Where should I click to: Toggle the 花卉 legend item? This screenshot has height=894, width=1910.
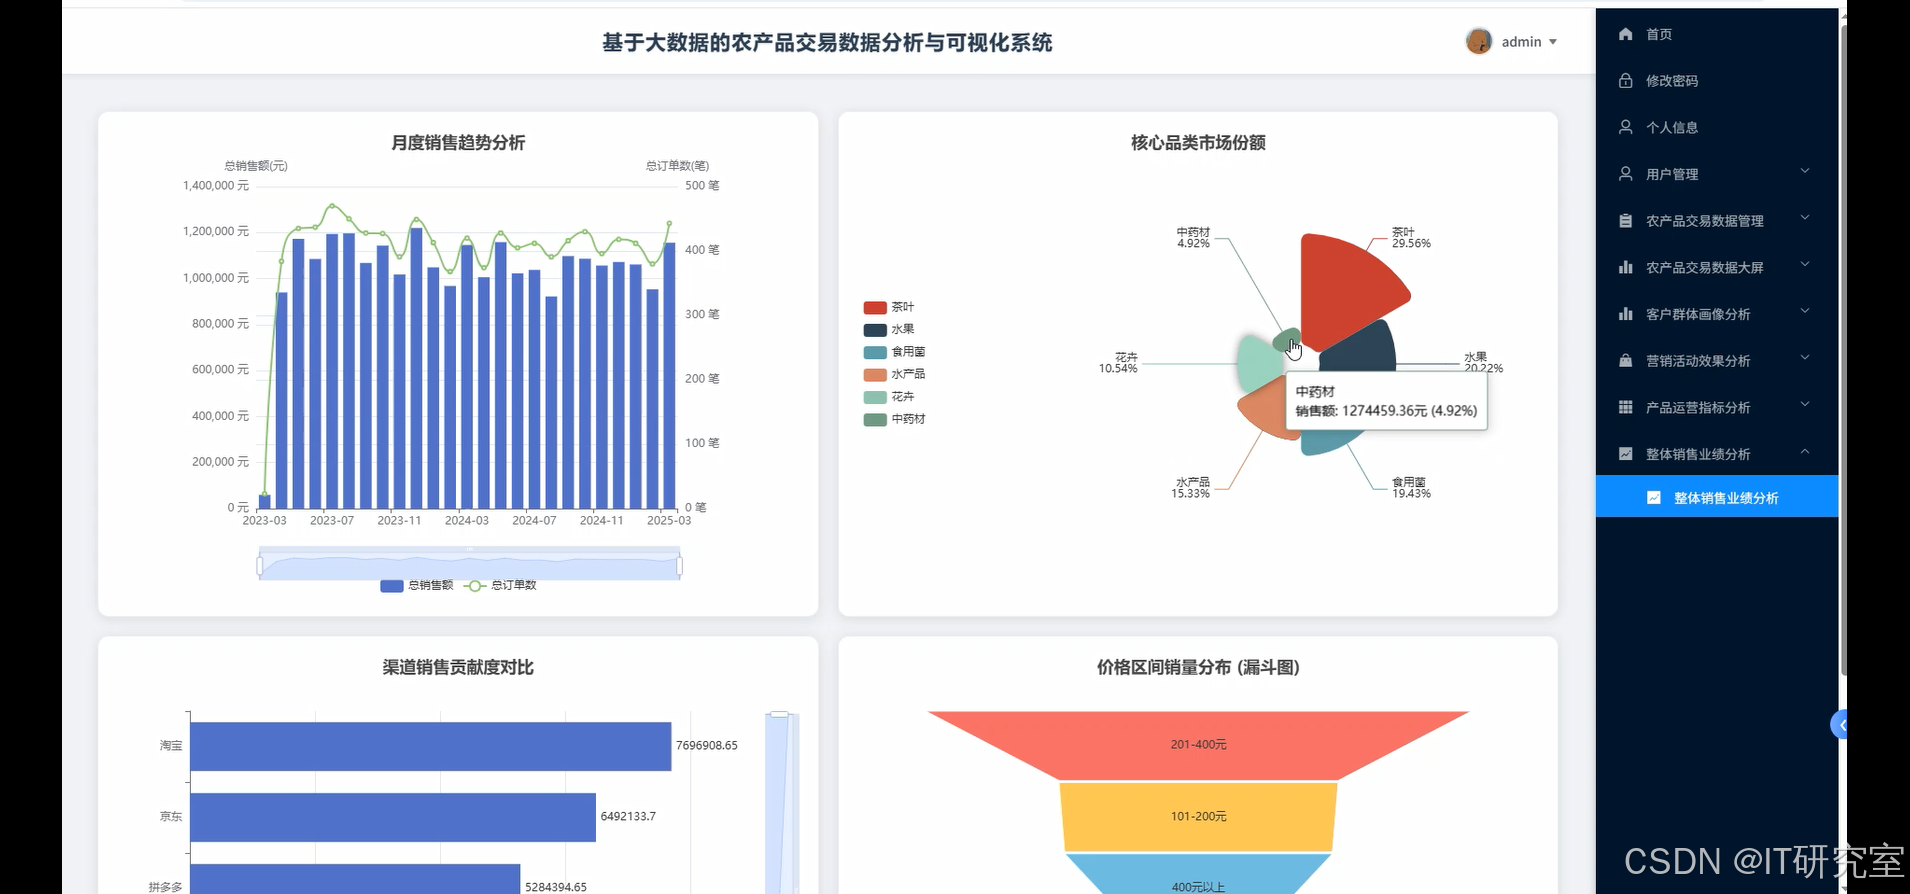tap(889, 397)
